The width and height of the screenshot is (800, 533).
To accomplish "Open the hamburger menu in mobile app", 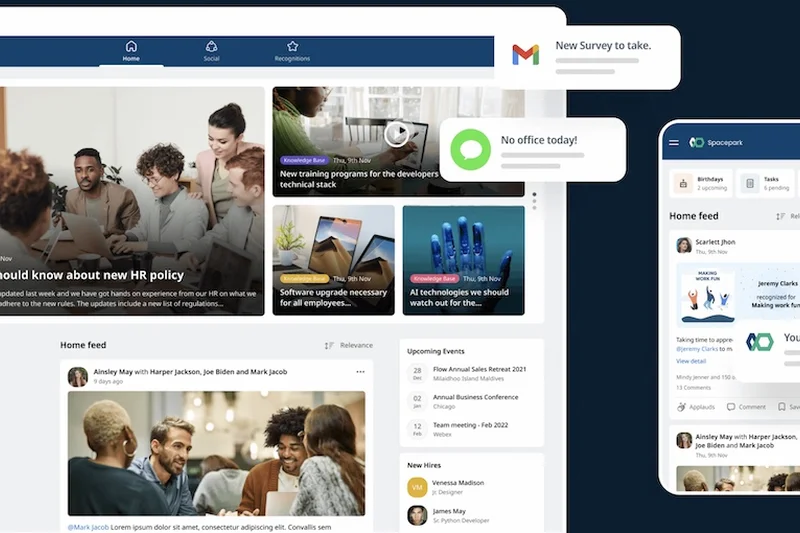I will pos(673,143).
